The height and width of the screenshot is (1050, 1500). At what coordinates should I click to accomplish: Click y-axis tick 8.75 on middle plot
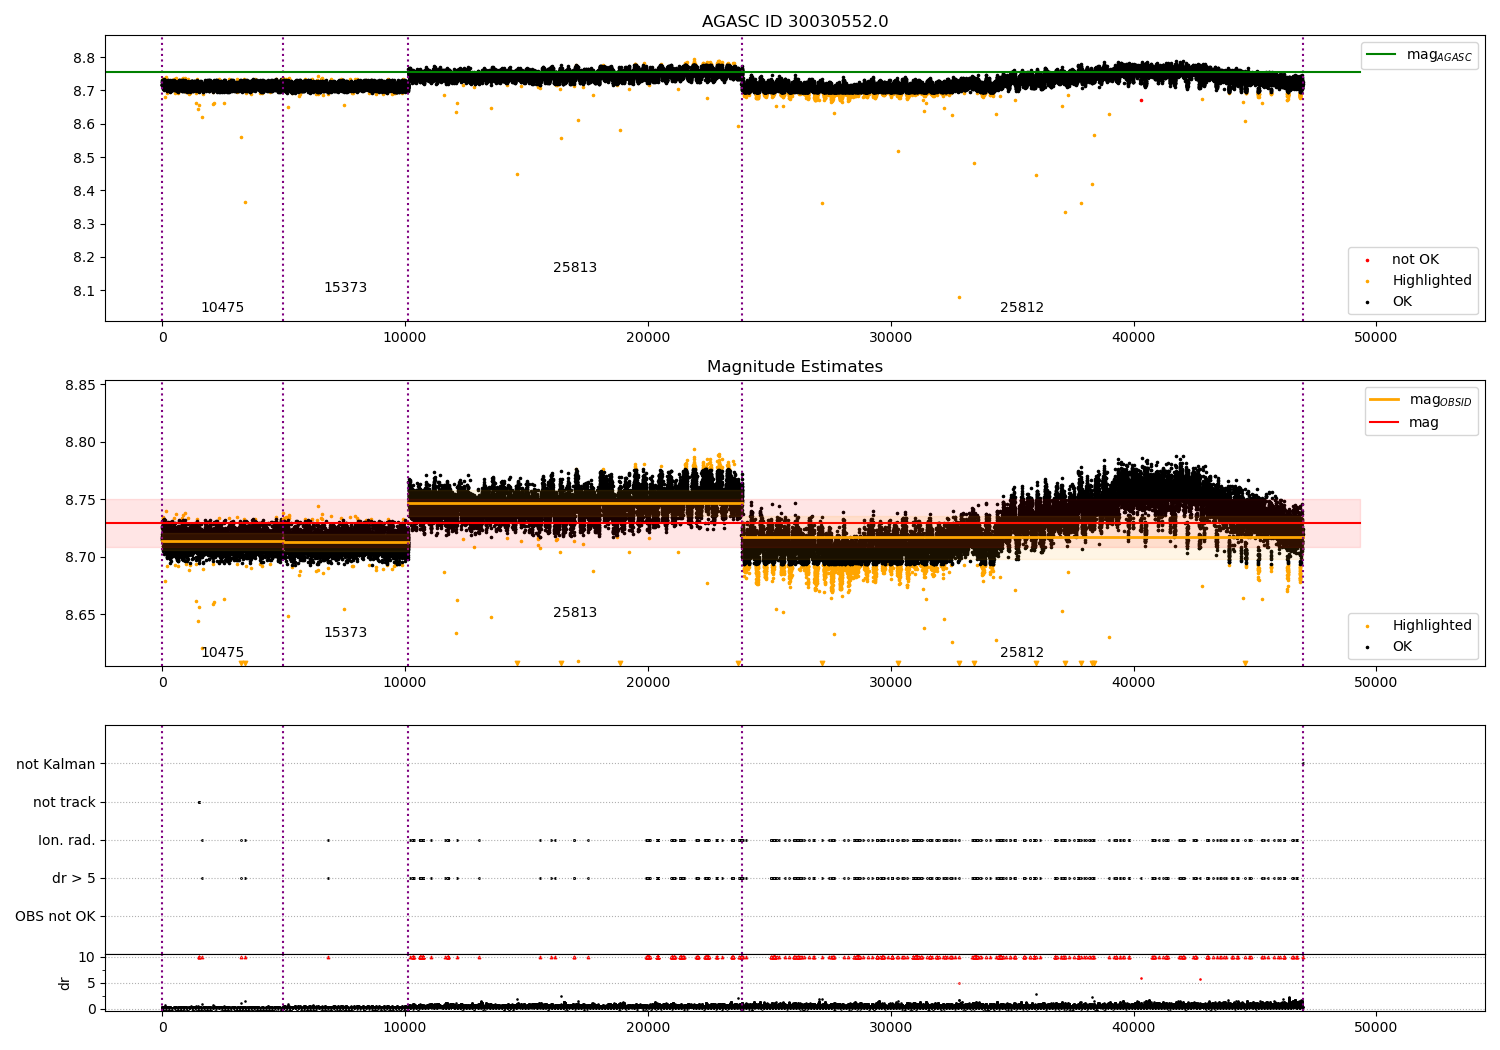pyautogui.click(x=80, y=500)
